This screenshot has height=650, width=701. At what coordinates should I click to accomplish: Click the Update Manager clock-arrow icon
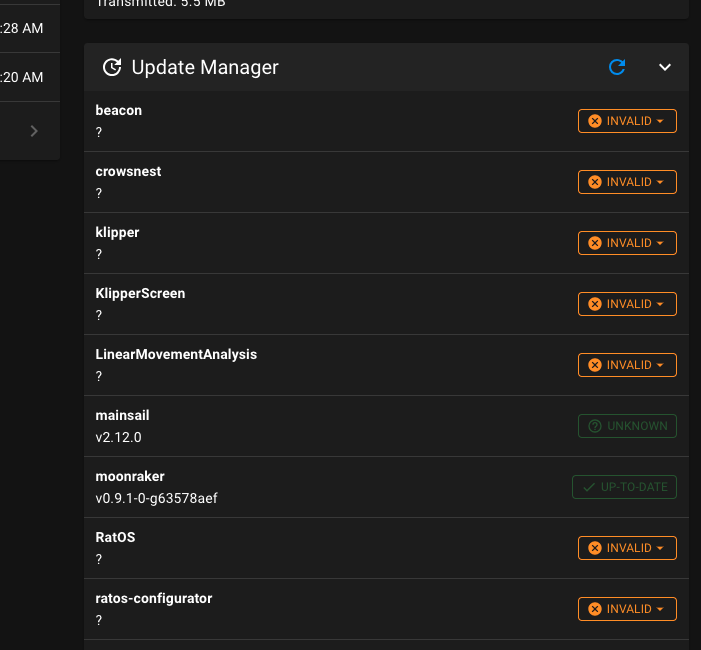(x=112, y=68)
